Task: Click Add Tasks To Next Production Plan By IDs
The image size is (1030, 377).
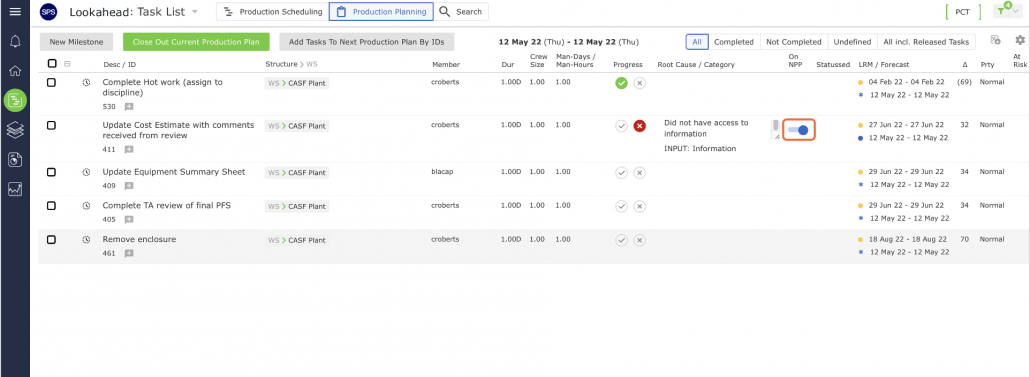Action: point(367,41)
